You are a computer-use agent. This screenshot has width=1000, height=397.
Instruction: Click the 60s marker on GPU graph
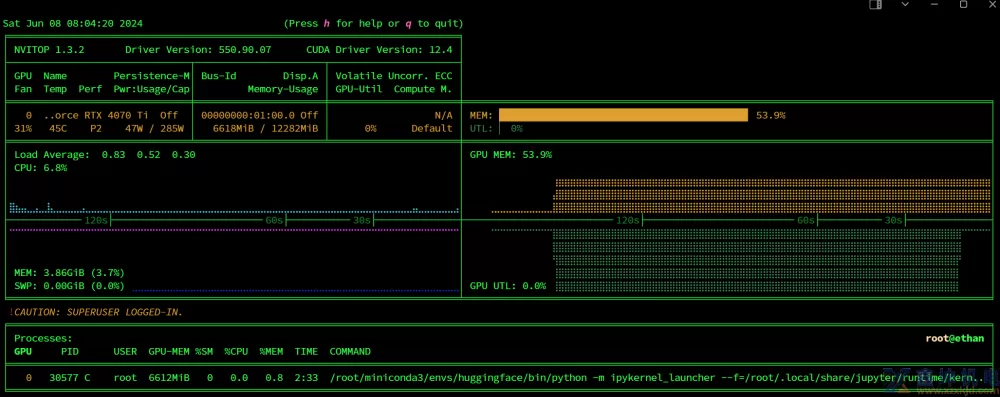click(x=806, y=220)
